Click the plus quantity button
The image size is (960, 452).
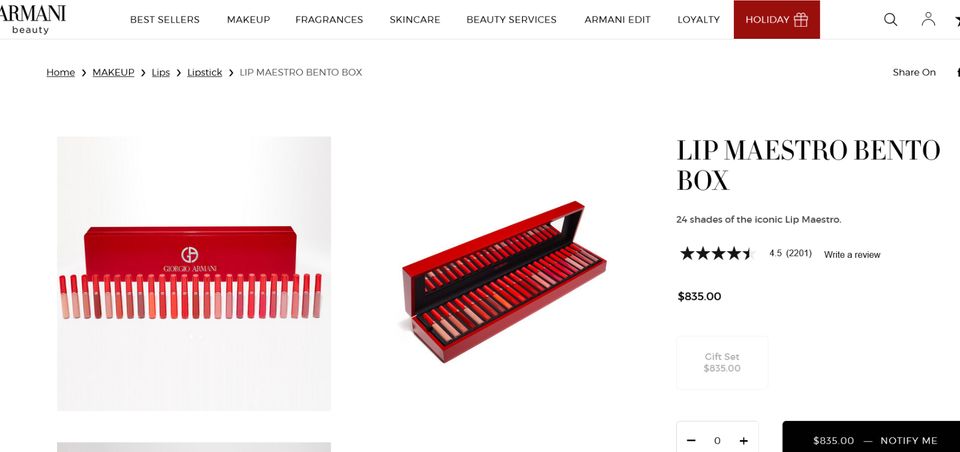743,440
